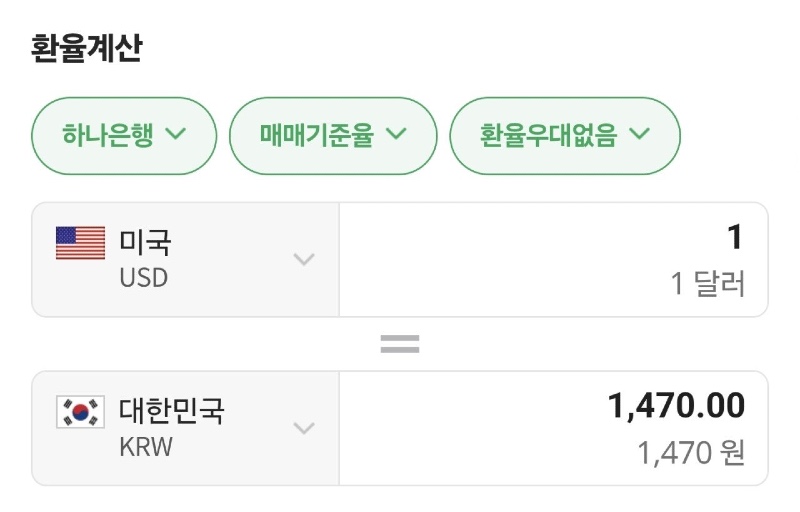Click the KRW currency code text
Screen dimensions: 800x512
point(146,447)
